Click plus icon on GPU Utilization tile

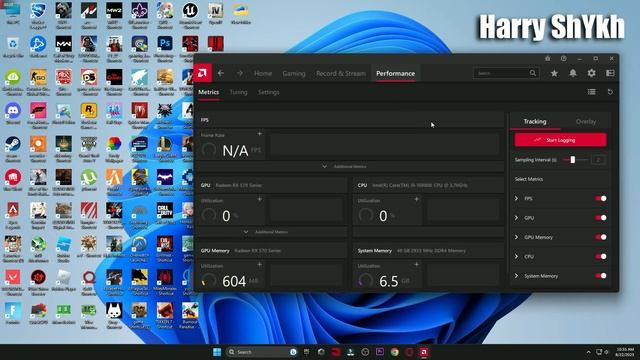tap(260, 199)
